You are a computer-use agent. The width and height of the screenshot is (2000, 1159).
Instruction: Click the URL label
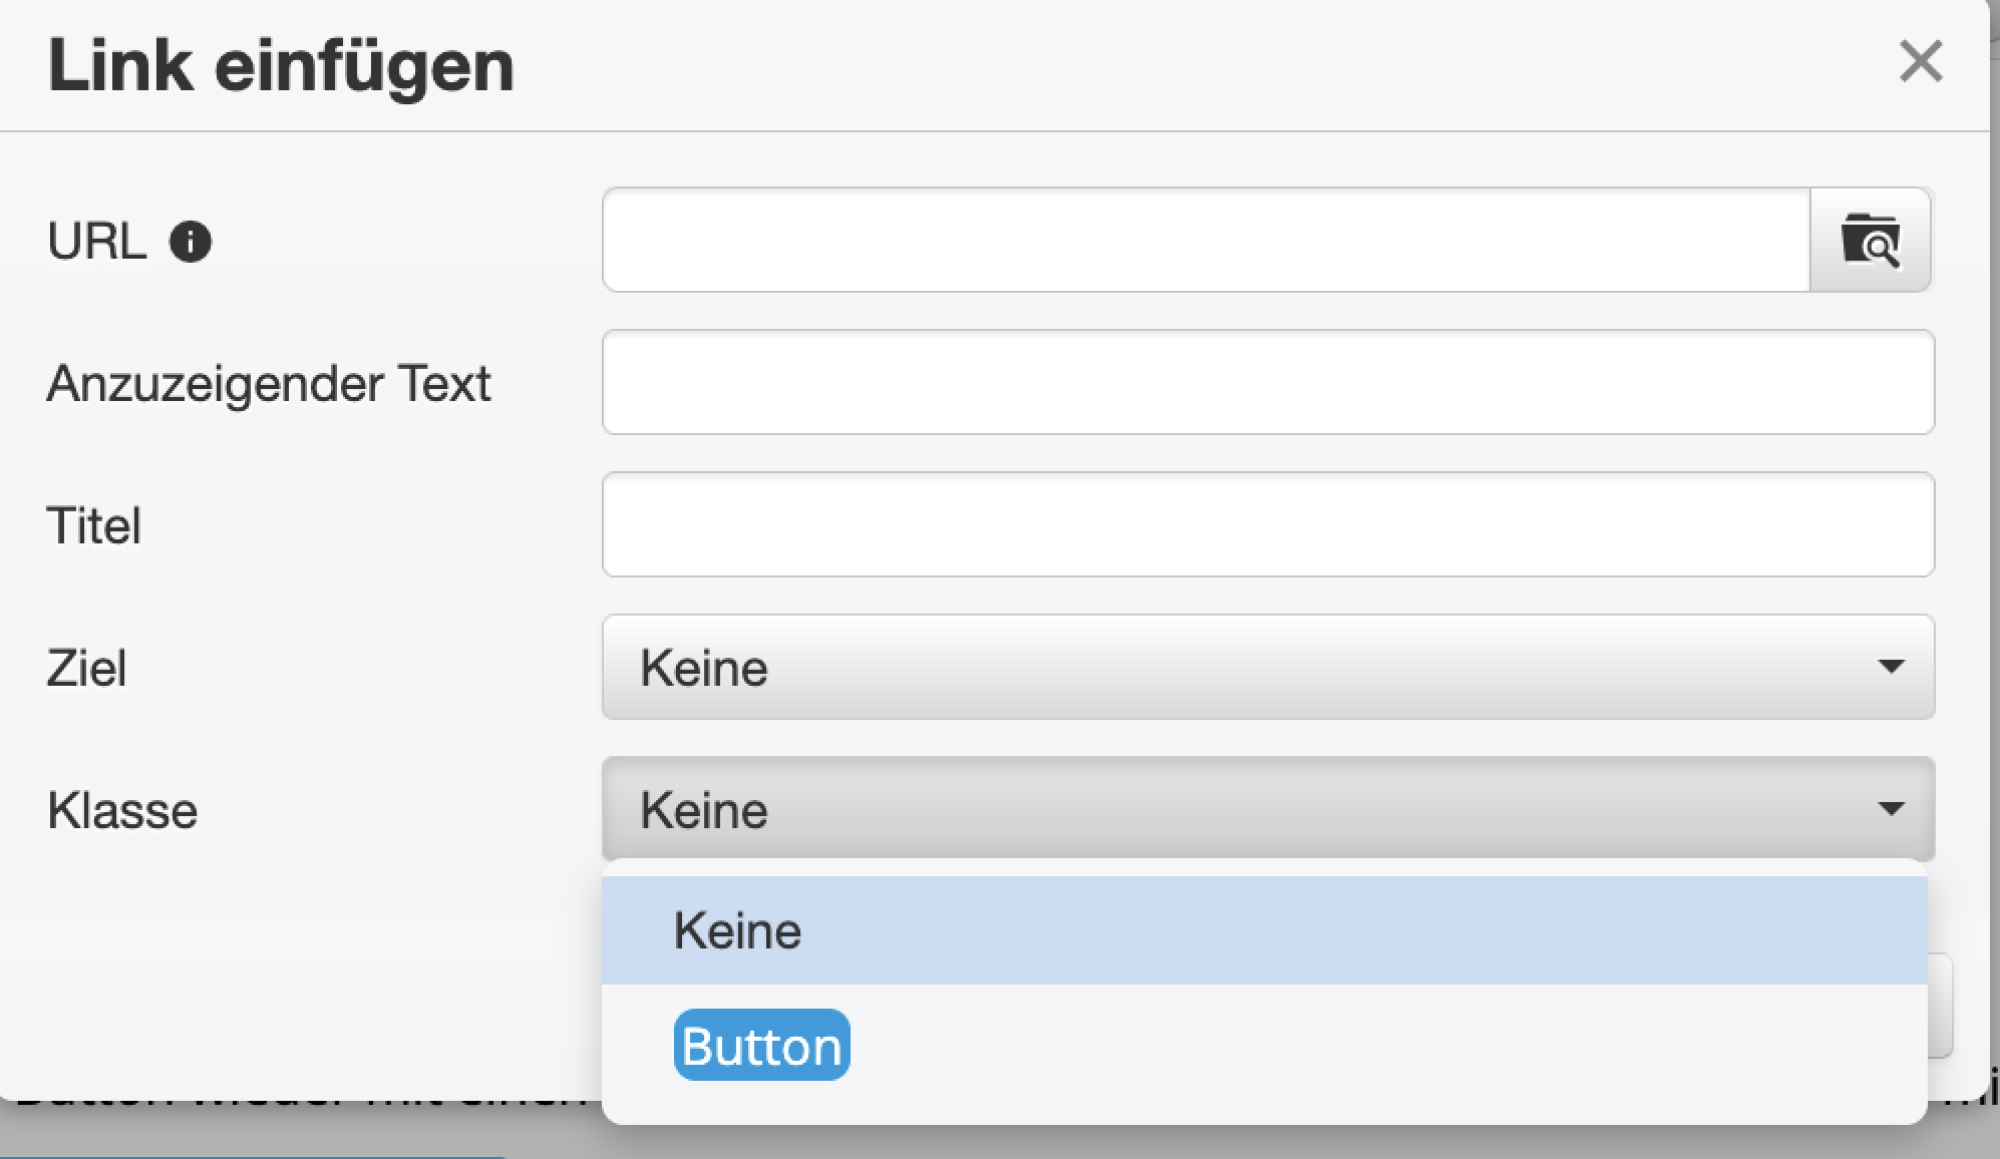click(x=97, y=240)
